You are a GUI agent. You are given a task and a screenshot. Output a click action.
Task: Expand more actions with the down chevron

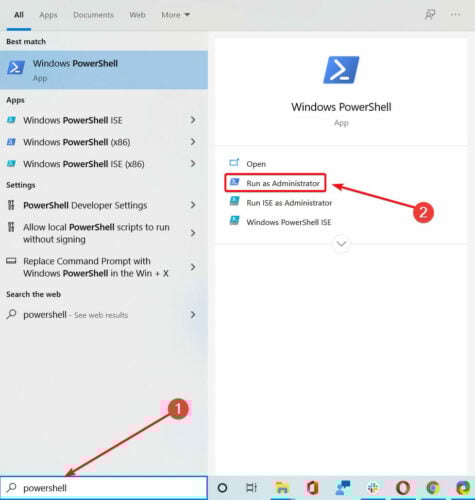pyautogui.click(x=341, y=244)
